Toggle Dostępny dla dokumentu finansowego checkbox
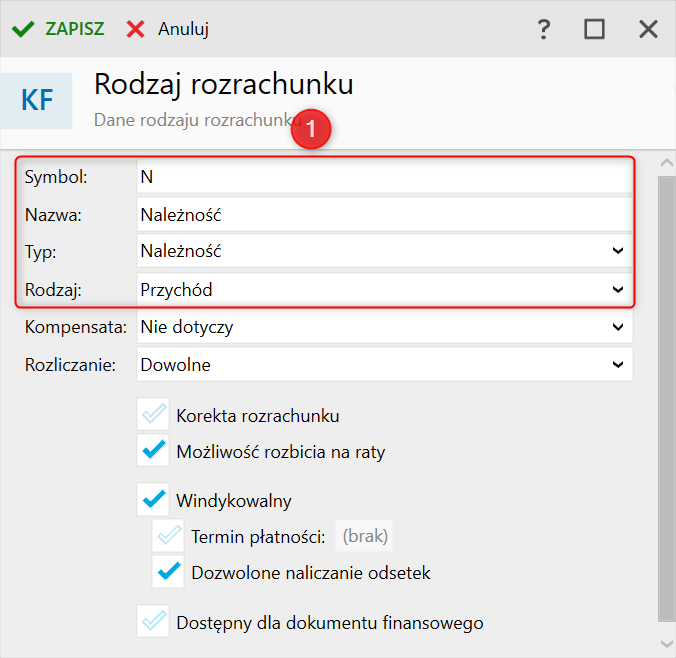The image size is (676, 658). point(154,622)
